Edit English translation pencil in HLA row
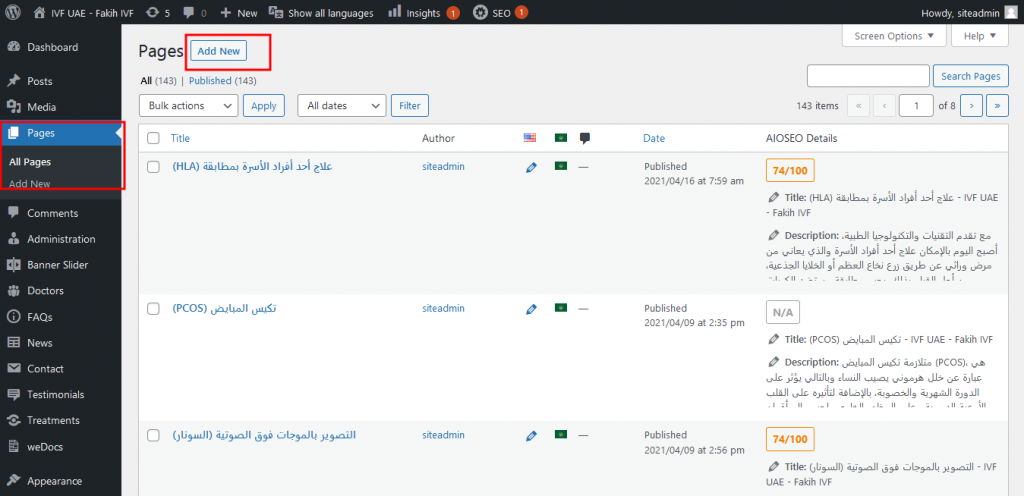This screenshot has height=496, width=1024. (531, 167)
